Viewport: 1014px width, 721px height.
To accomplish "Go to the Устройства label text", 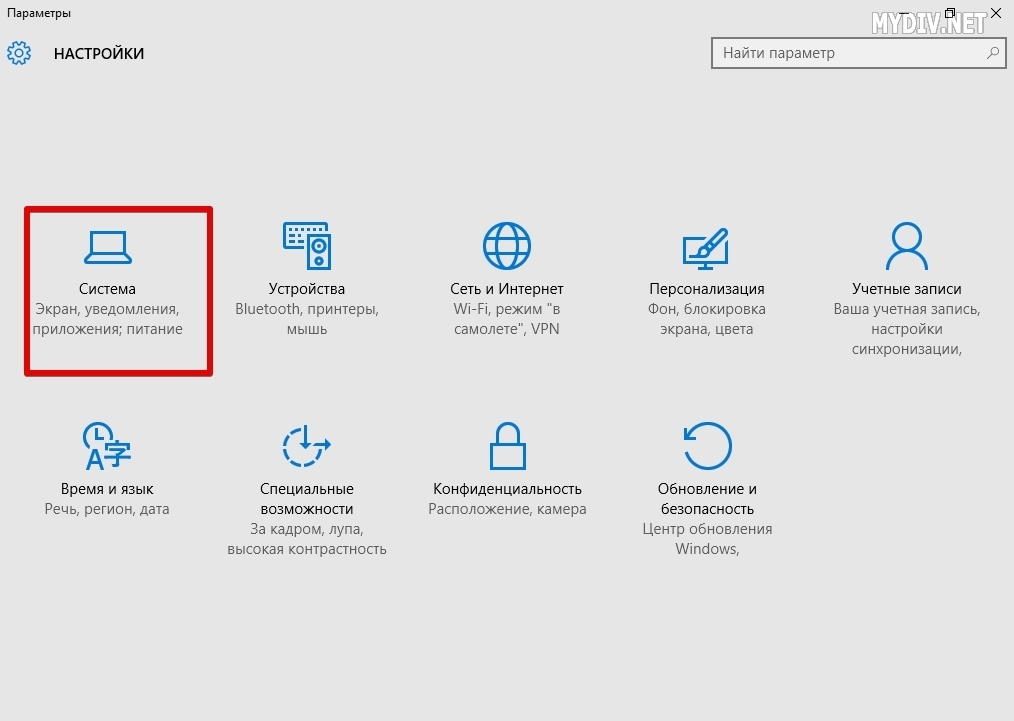I will tap(307, 289).
